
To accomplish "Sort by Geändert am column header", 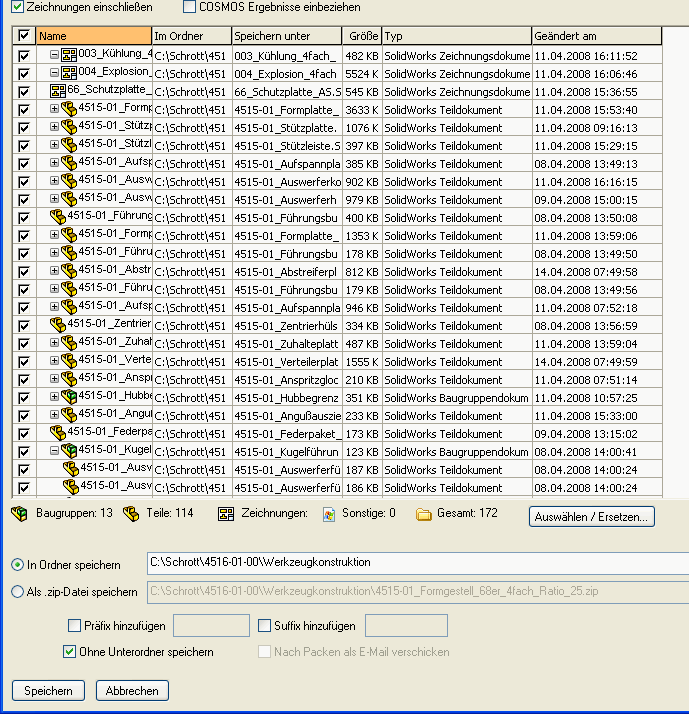I will click(597, 36).
